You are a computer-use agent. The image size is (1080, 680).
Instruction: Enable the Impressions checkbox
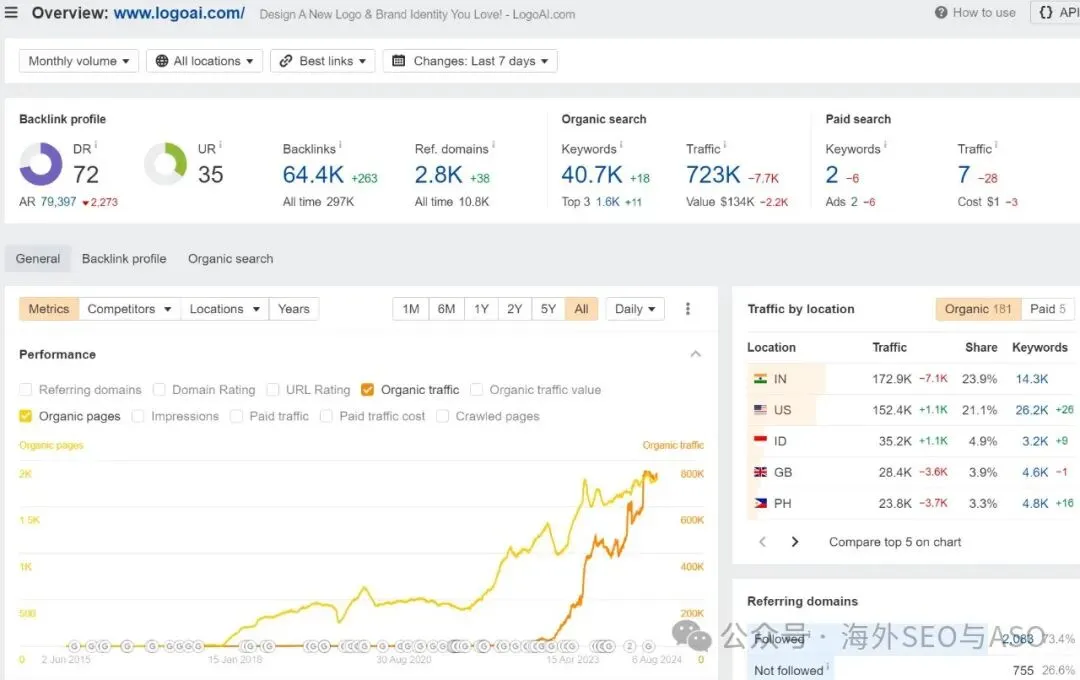pos(138,416)
